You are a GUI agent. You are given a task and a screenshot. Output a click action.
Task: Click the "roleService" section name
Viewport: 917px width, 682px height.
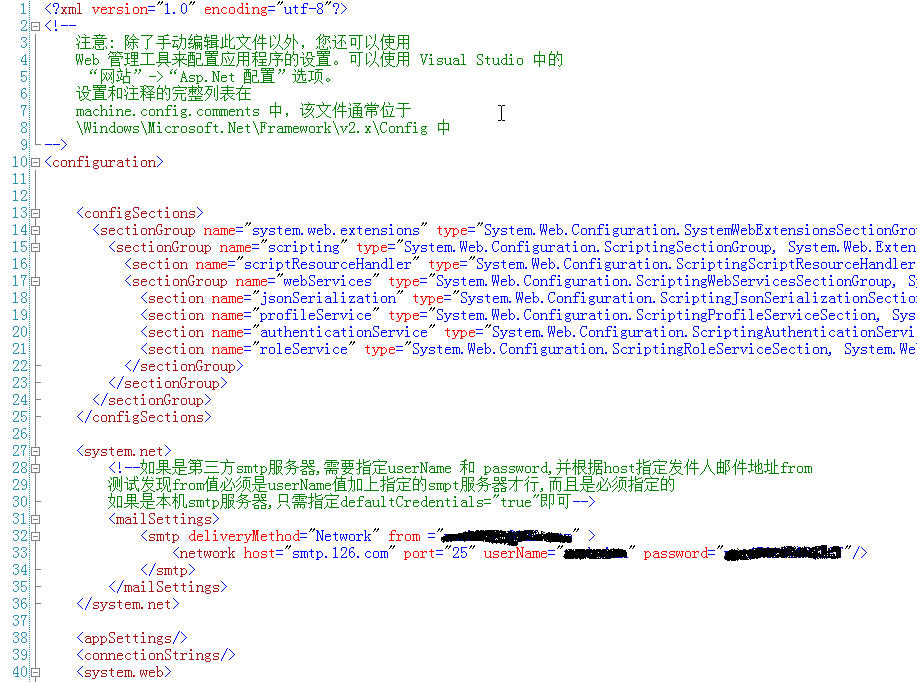[x=304, y=349]
